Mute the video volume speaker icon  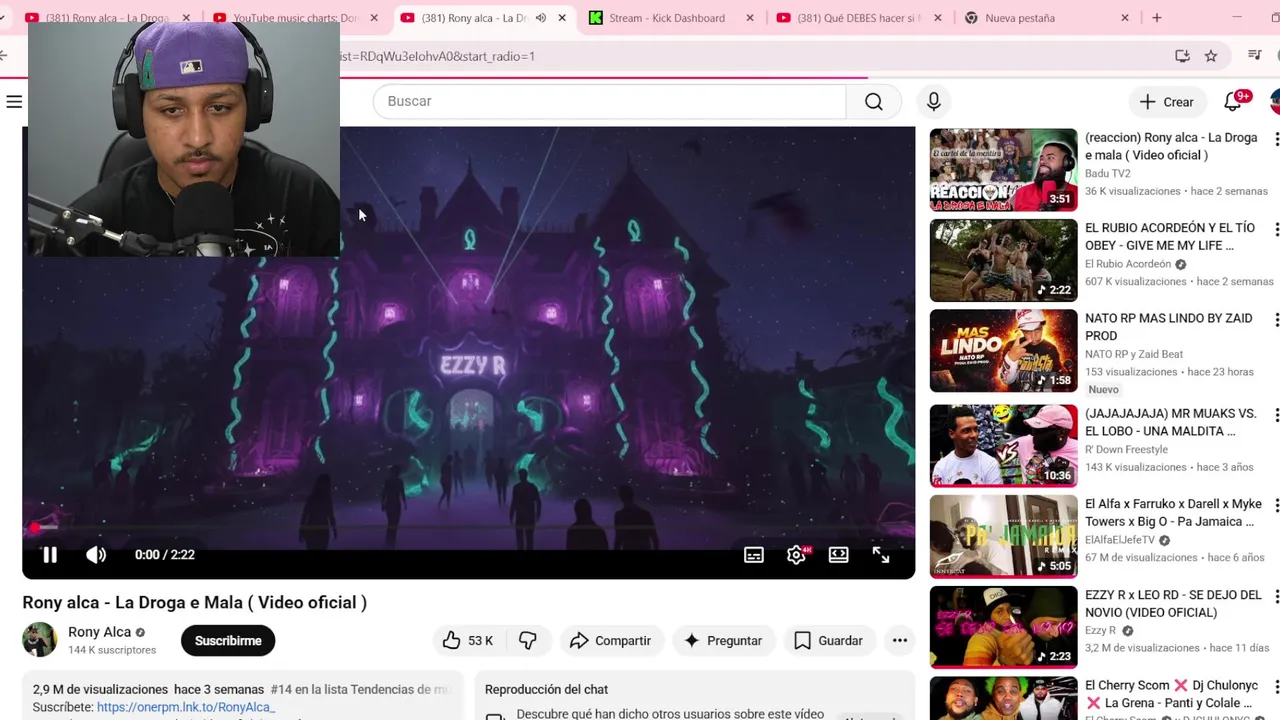96,555
